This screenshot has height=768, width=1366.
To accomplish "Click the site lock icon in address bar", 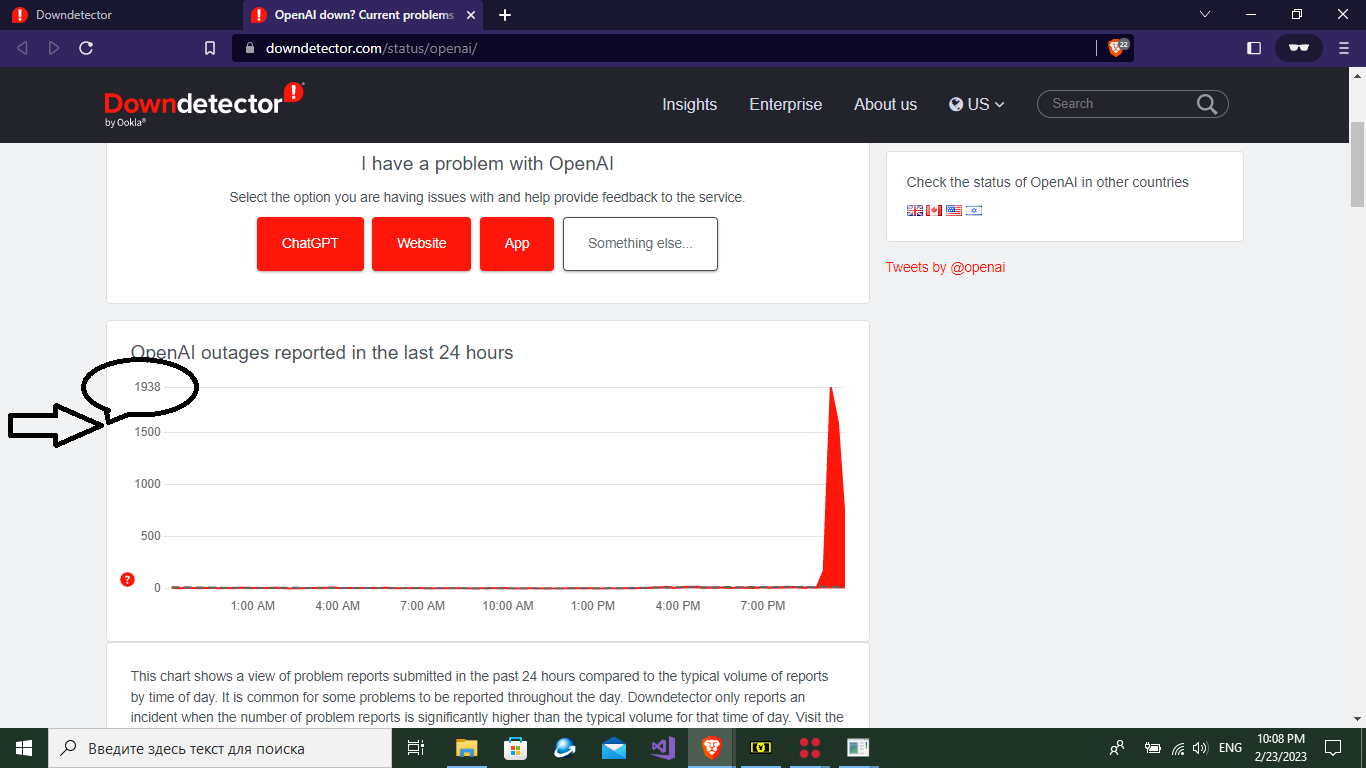I will (x=248, y=48).
